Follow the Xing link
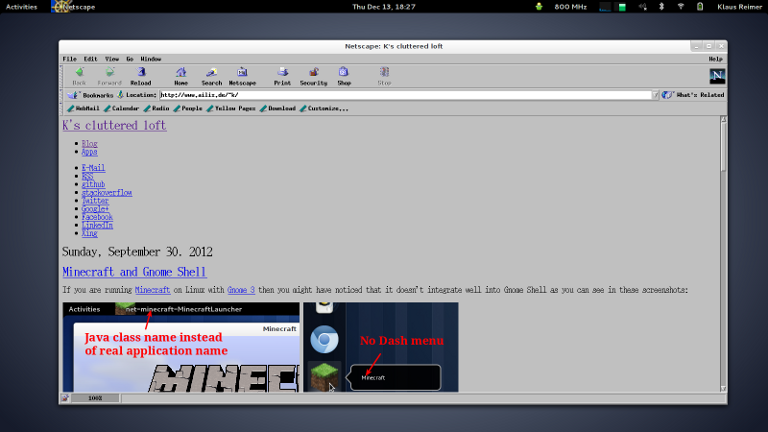 pyautogui.click(x=90, y=234)
